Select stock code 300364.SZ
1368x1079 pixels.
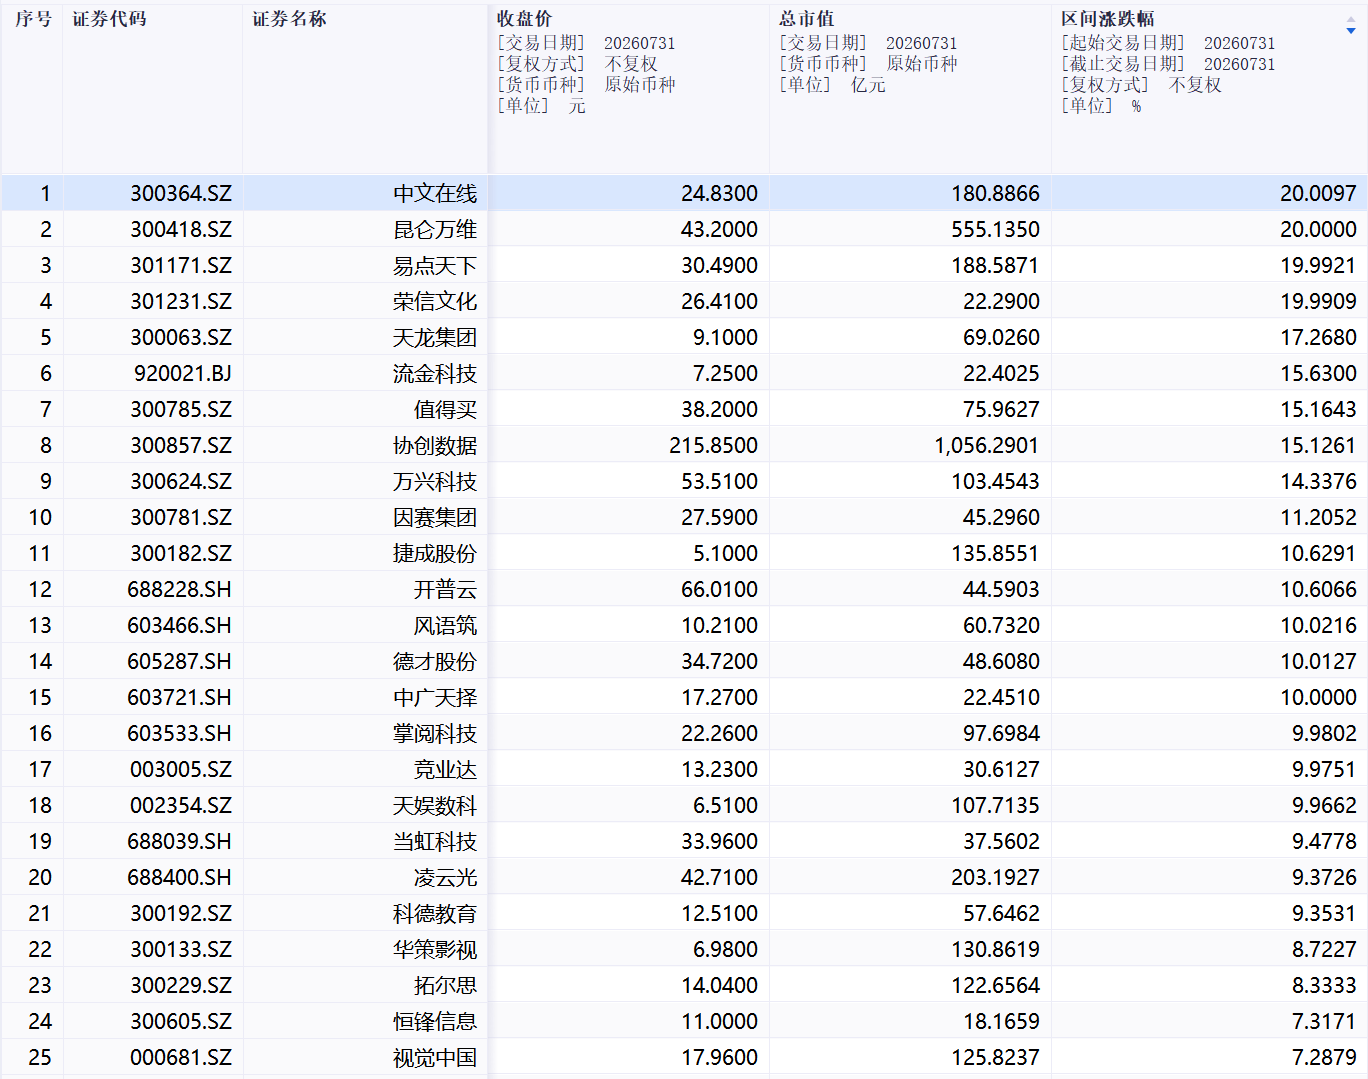[181, 193]
